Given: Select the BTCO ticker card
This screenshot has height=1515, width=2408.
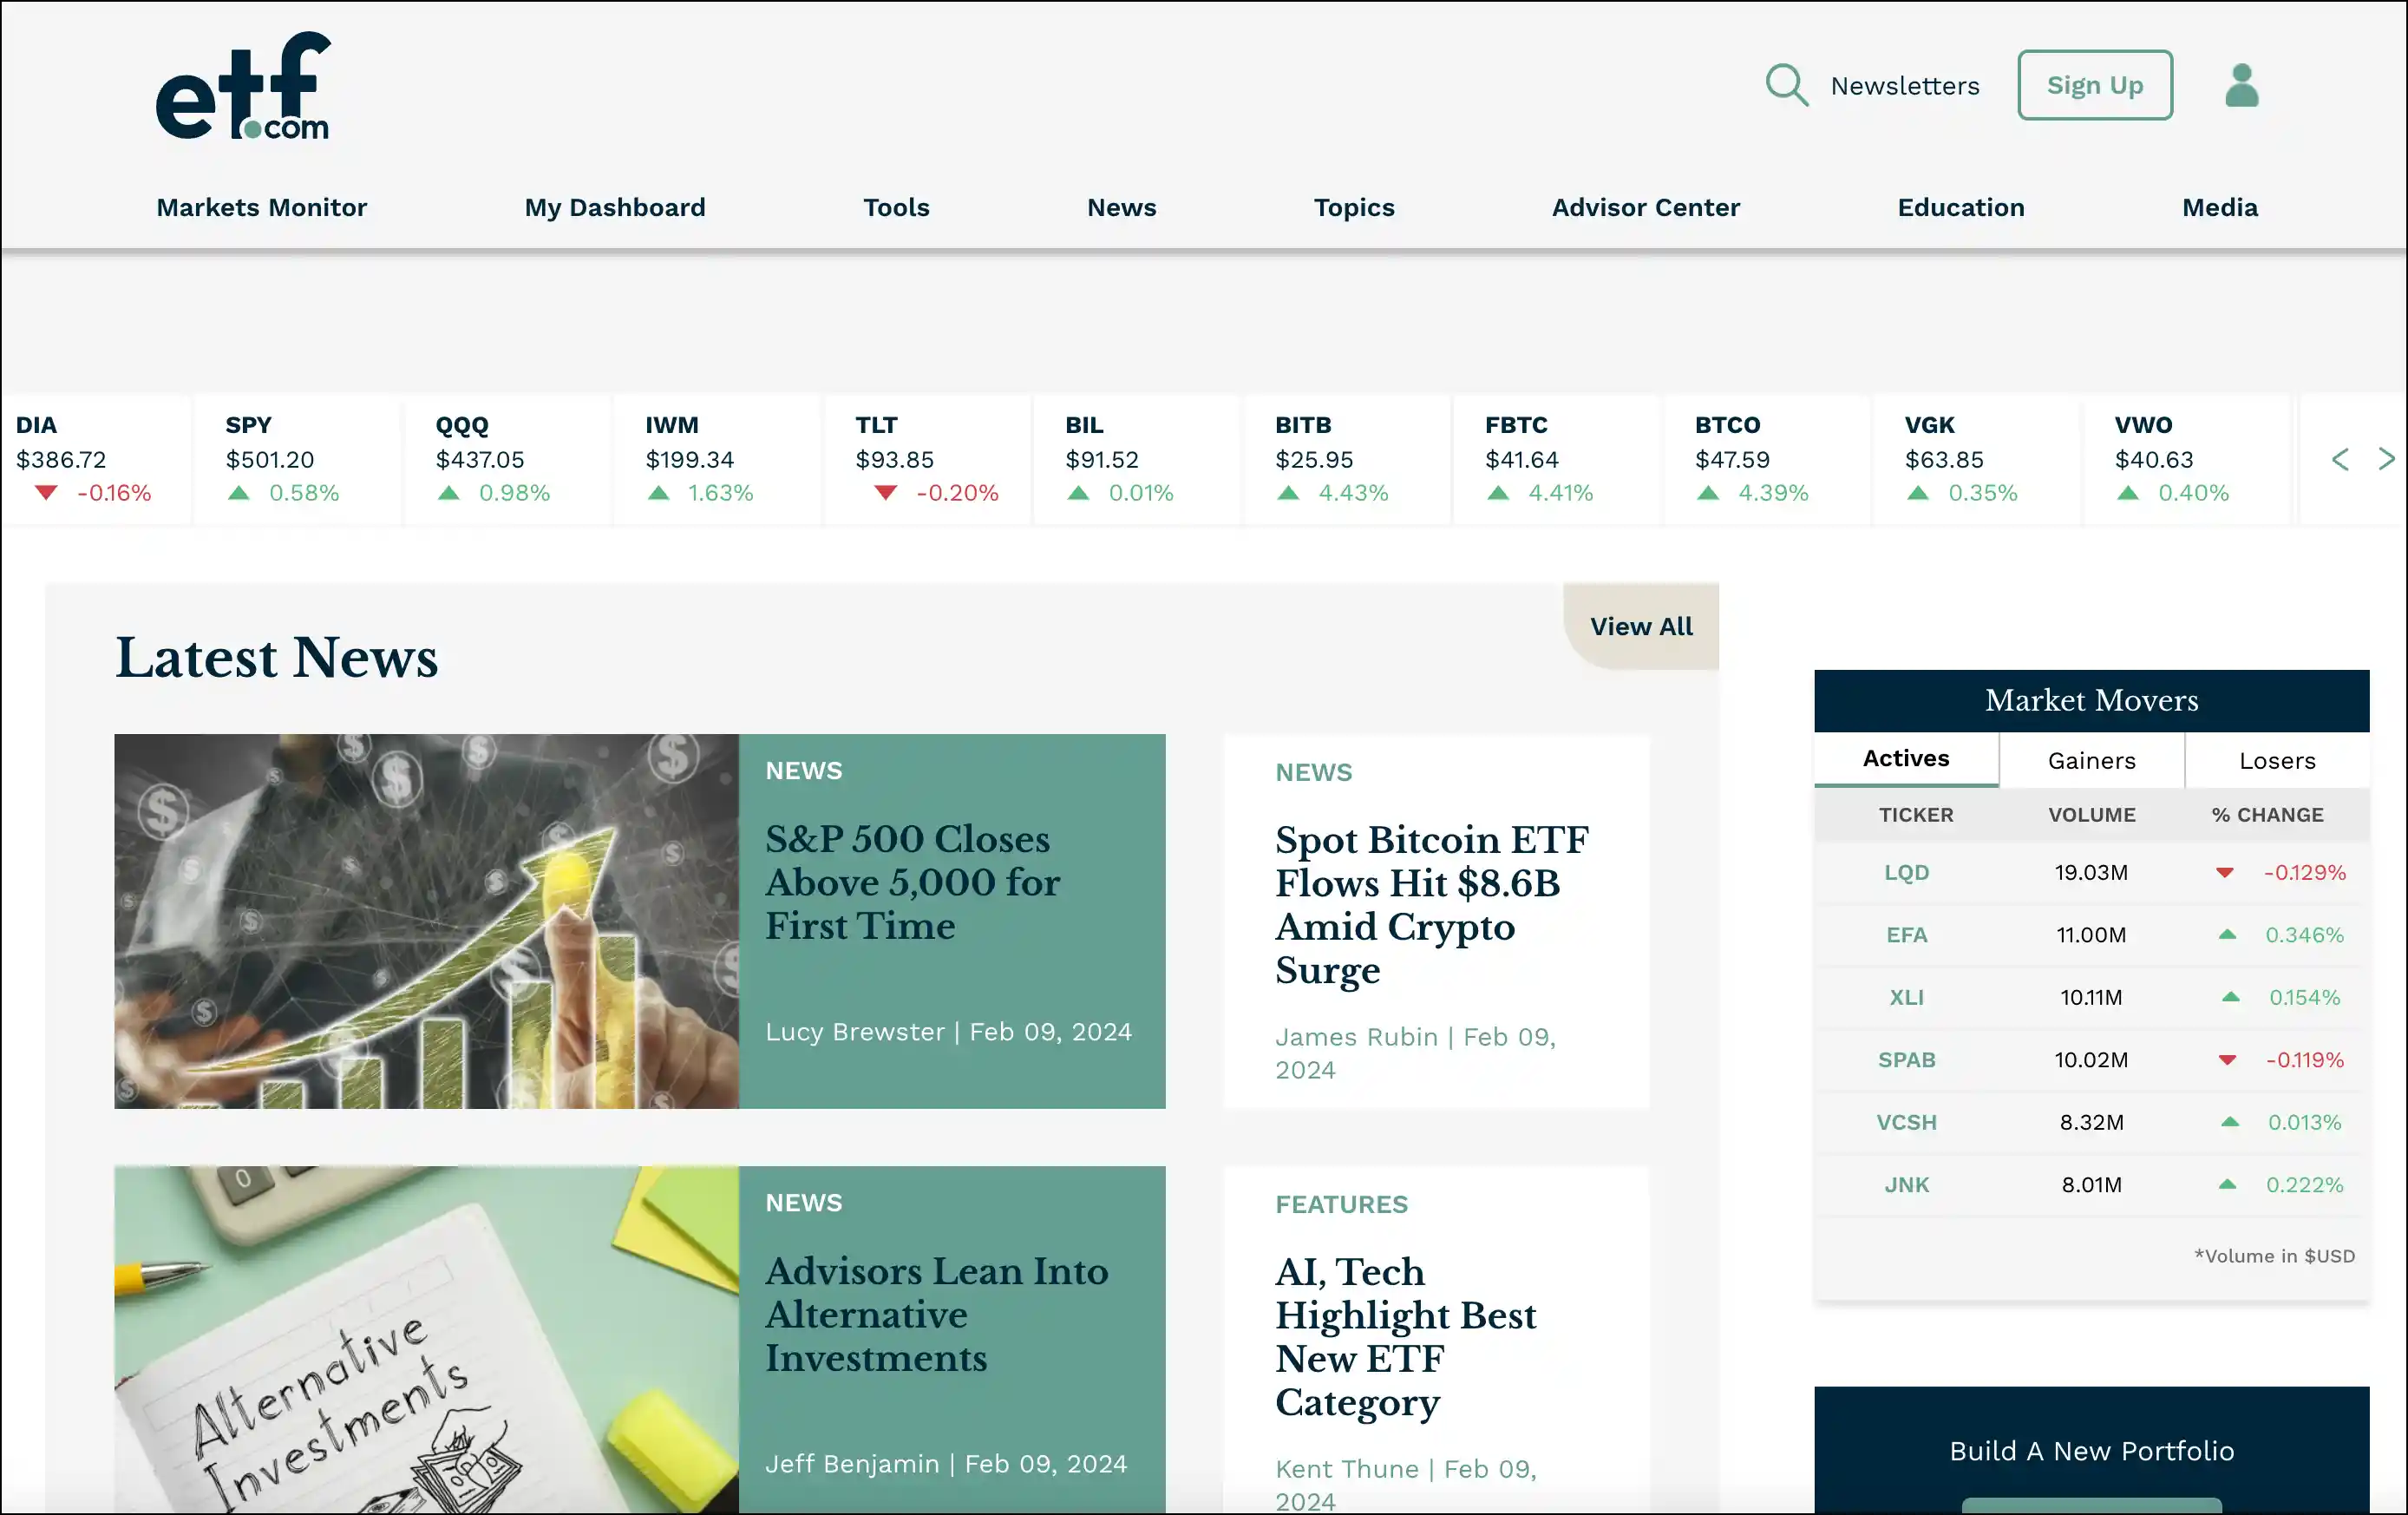Looking at the screenshot, I should click(x=1768, y=459).
